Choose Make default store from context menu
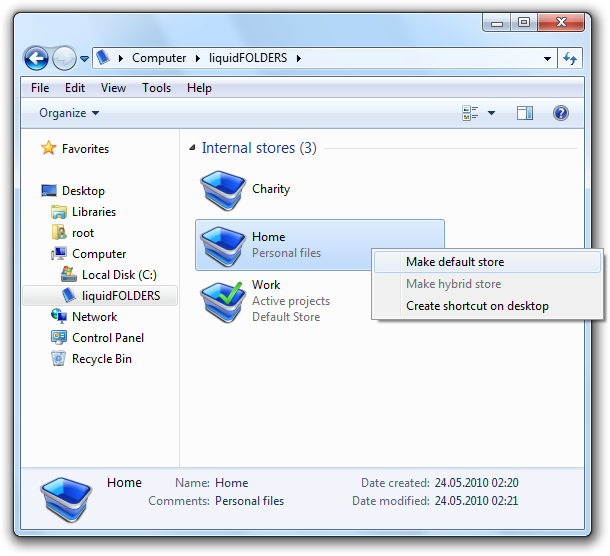610x556 pixels. pos(455,262)
